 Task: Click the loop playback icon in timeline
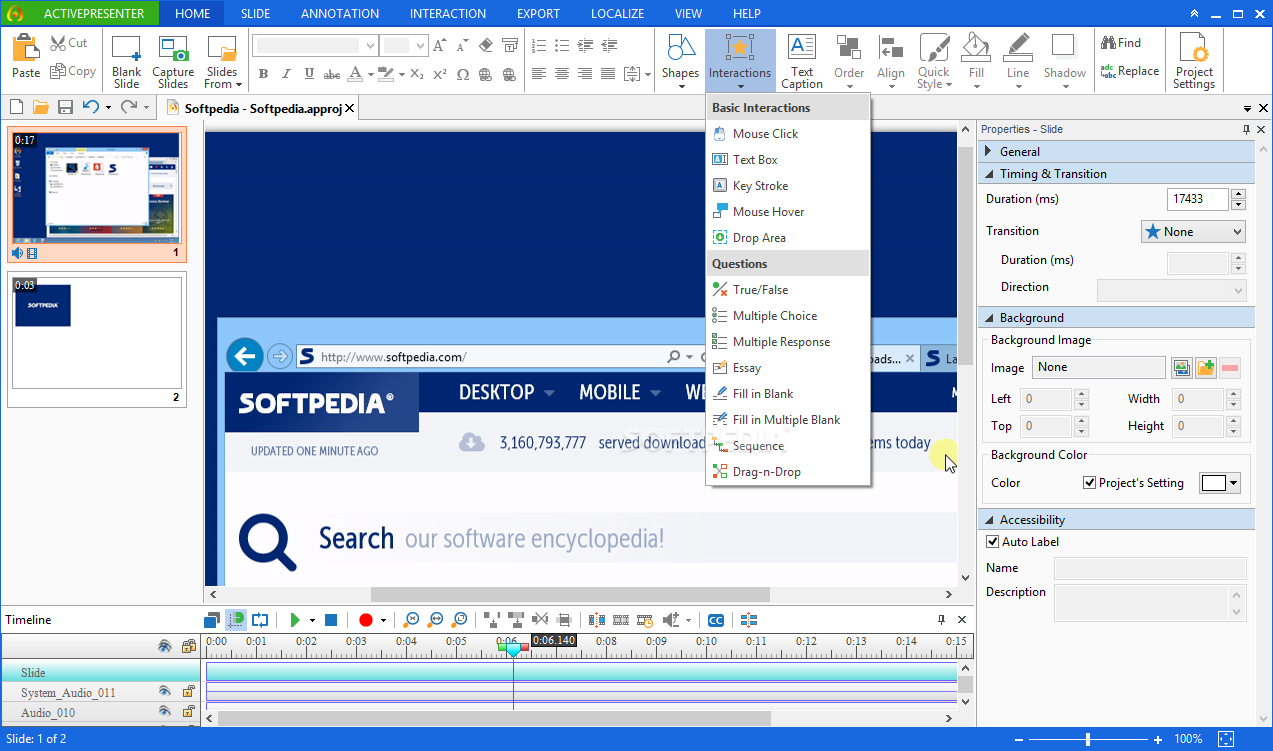[260, 620]
